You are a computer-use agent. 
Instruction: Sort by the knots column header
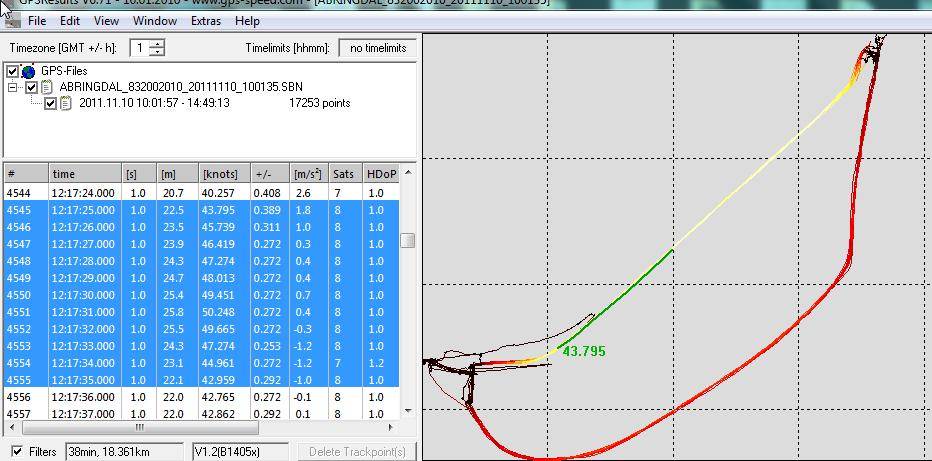223,174
